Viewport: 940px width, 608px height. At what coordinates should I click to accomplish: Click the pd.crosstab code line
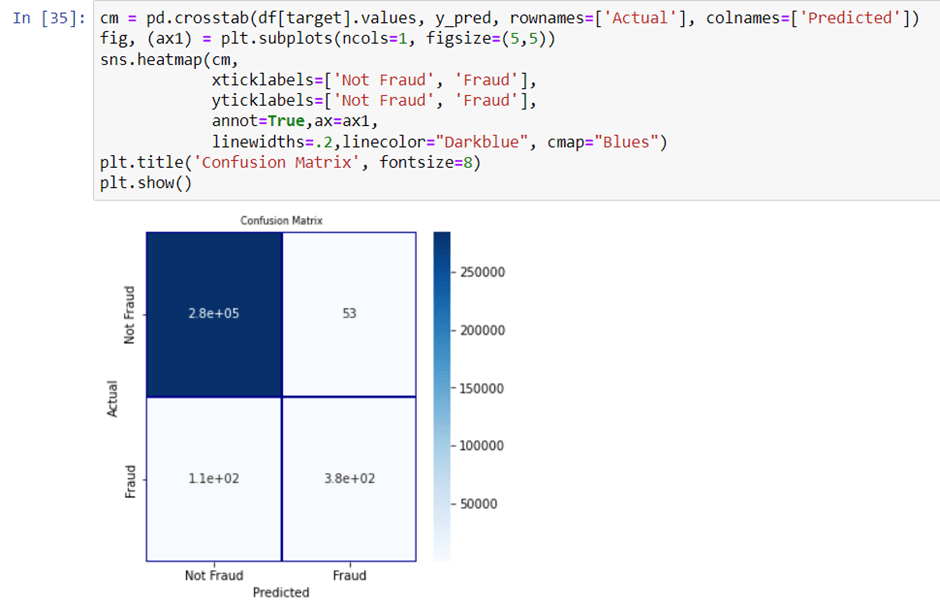click(509, 19)
